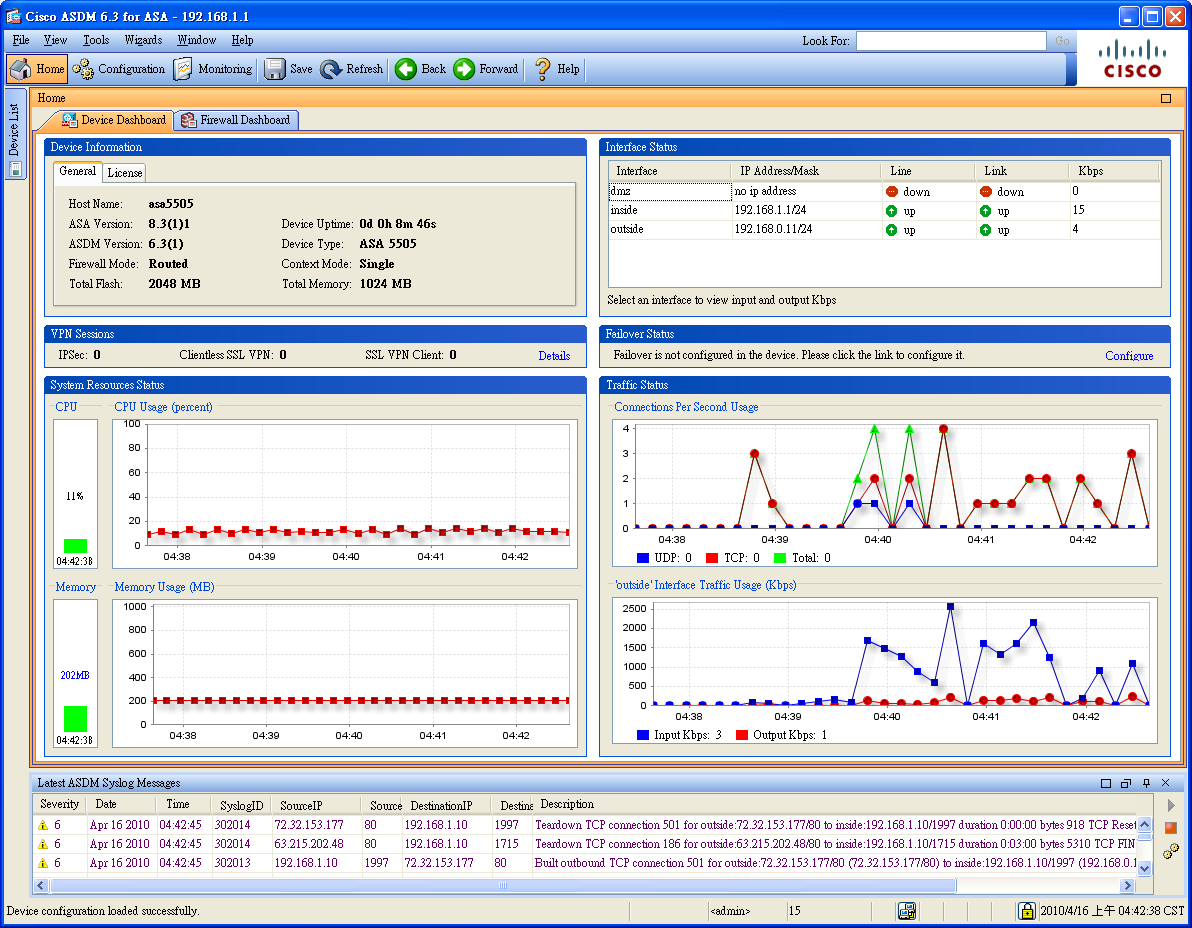Screen dimensions: 1192x928
Task: Select the dmz interface row
Action: point(885,192)
